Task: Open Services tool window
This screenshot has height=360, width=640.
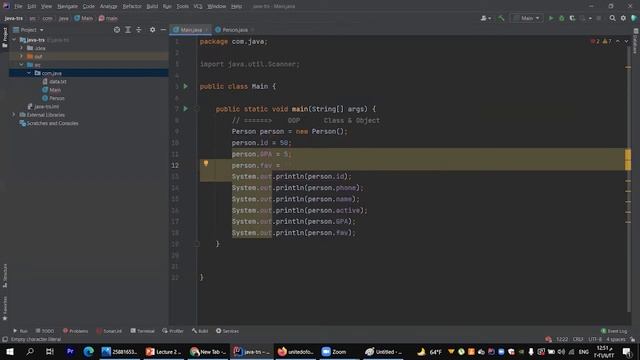Action: pyautogui.click(x=227, y=331)
